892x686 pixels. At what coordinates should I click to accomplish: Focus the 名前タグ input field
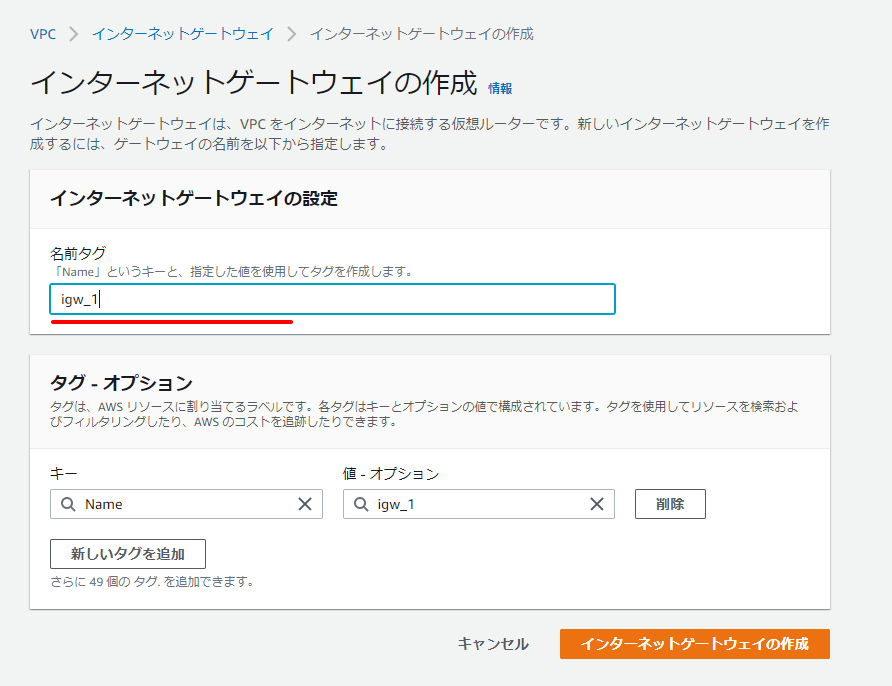tap(332, 299)
